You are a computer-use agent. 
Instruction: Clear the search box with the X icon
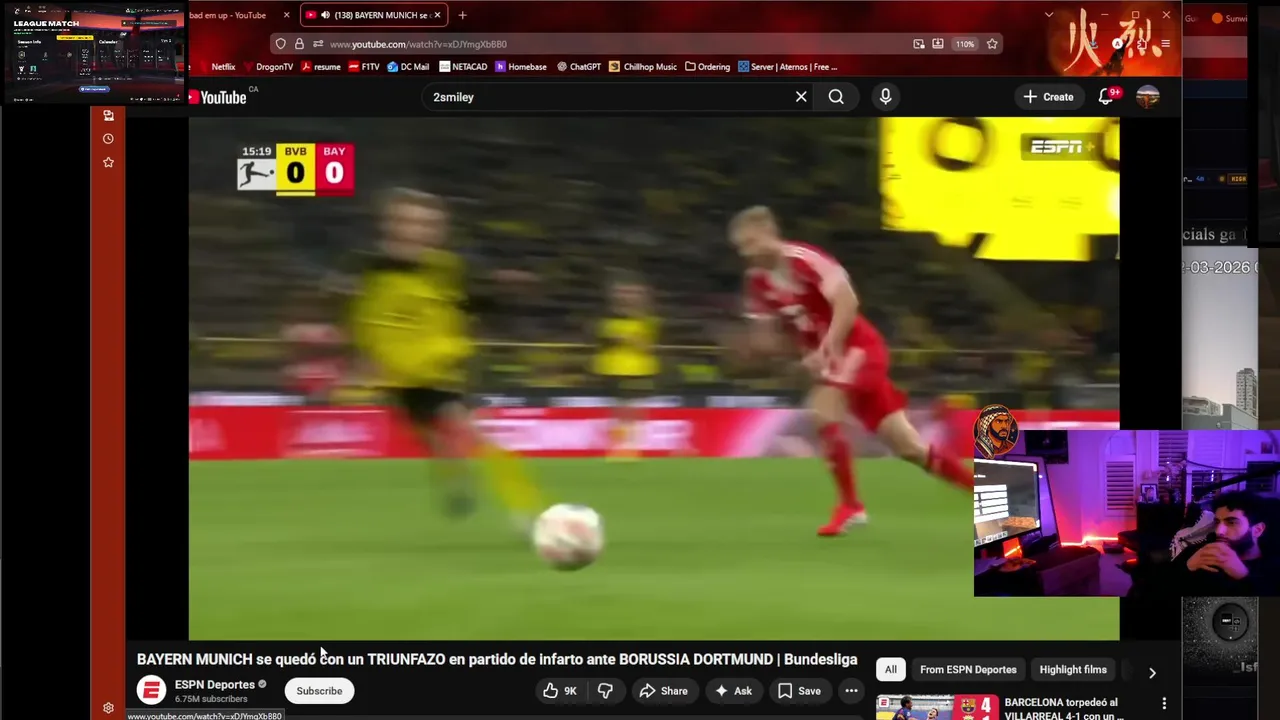point(801,97)
